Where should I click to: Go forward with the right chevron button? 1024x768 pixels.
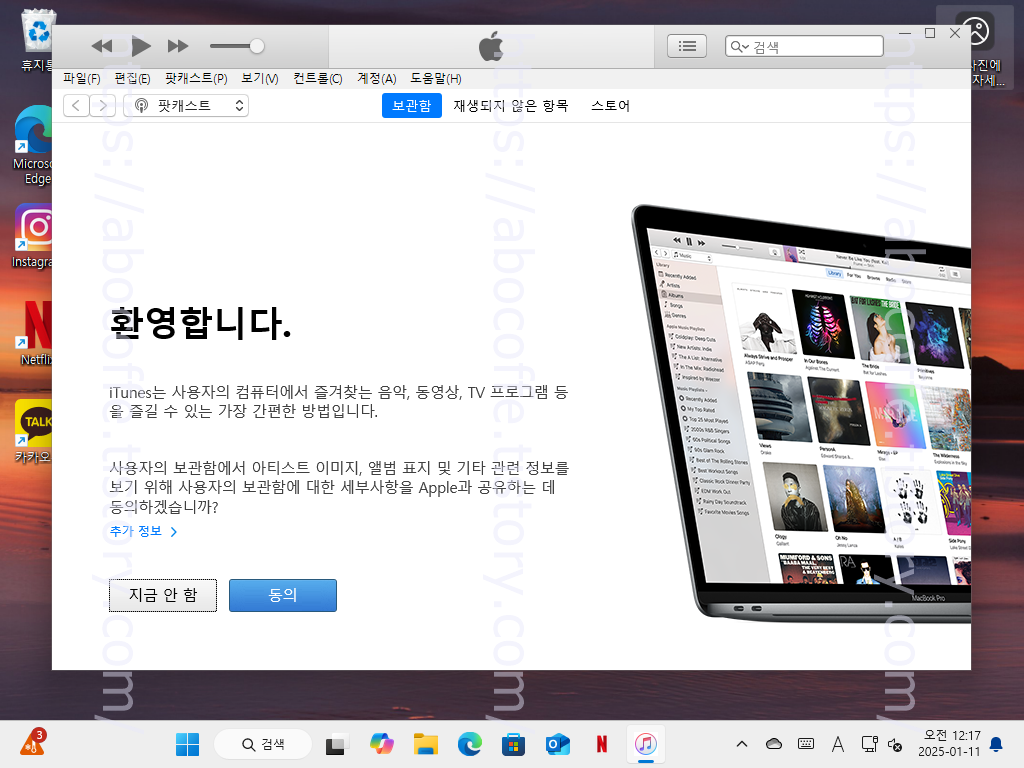click(103, 105)
